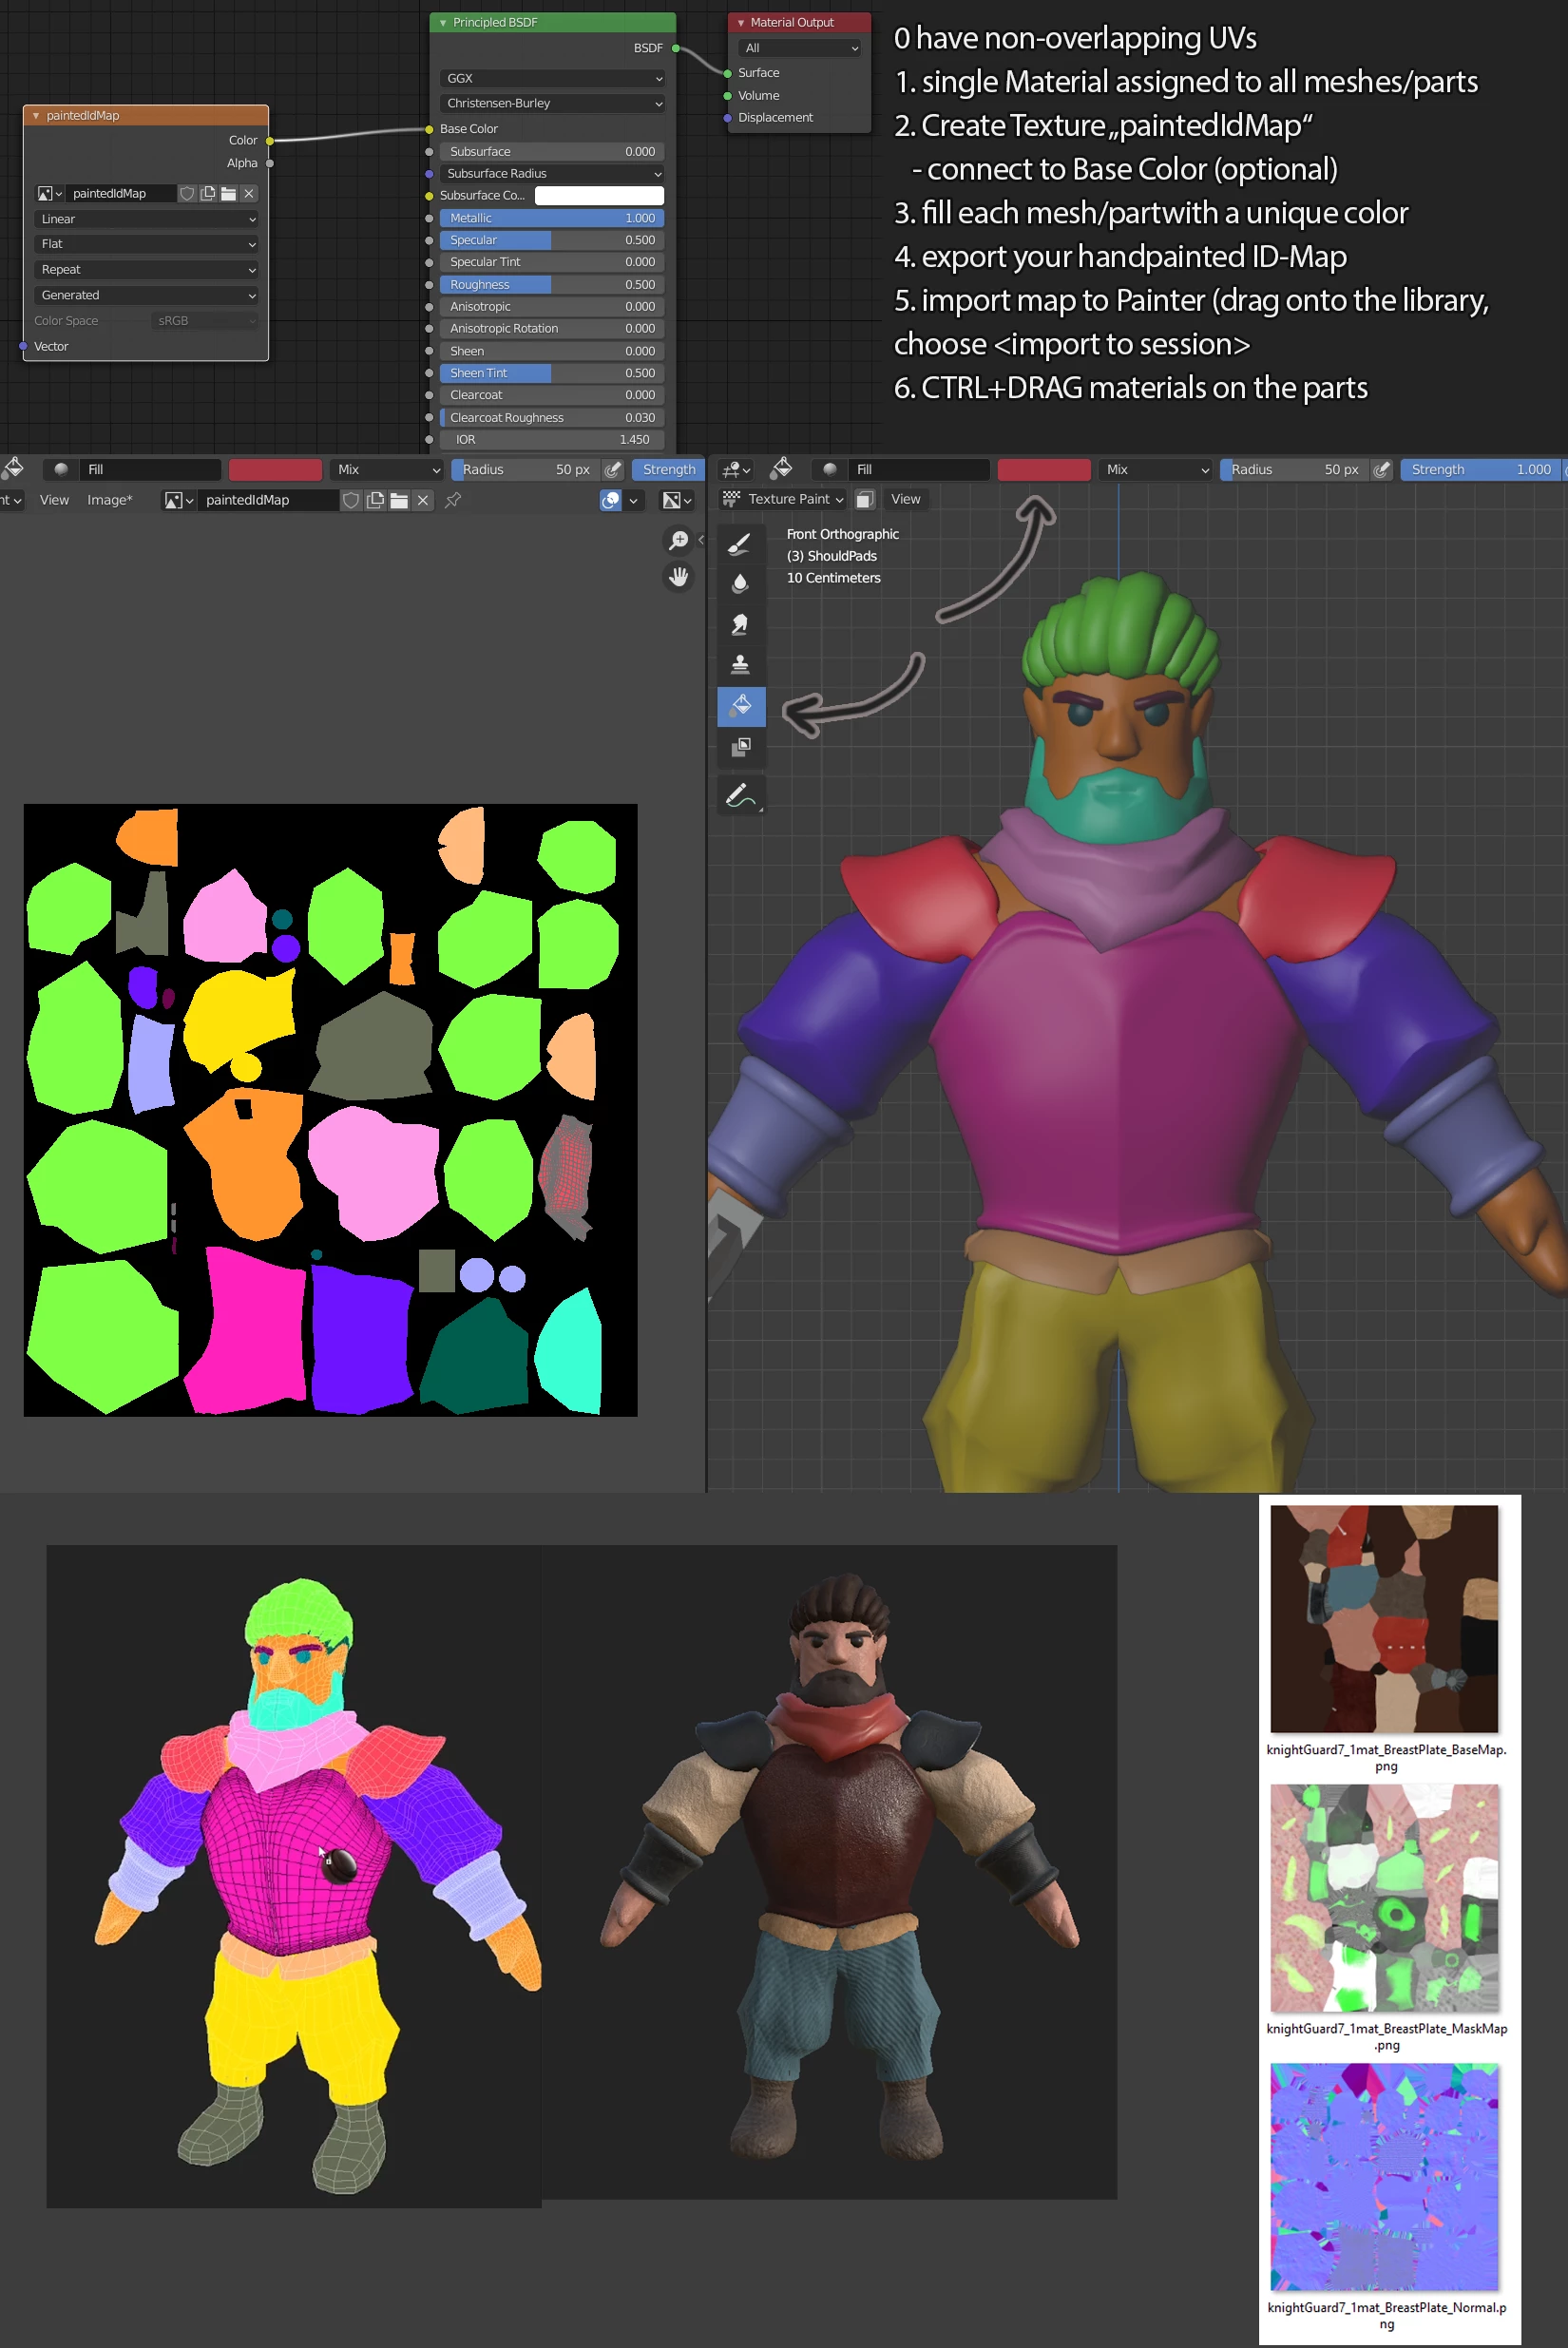Select the Smear tool in viewport toolbar
1568x2348 pixels.
(741, 625)
